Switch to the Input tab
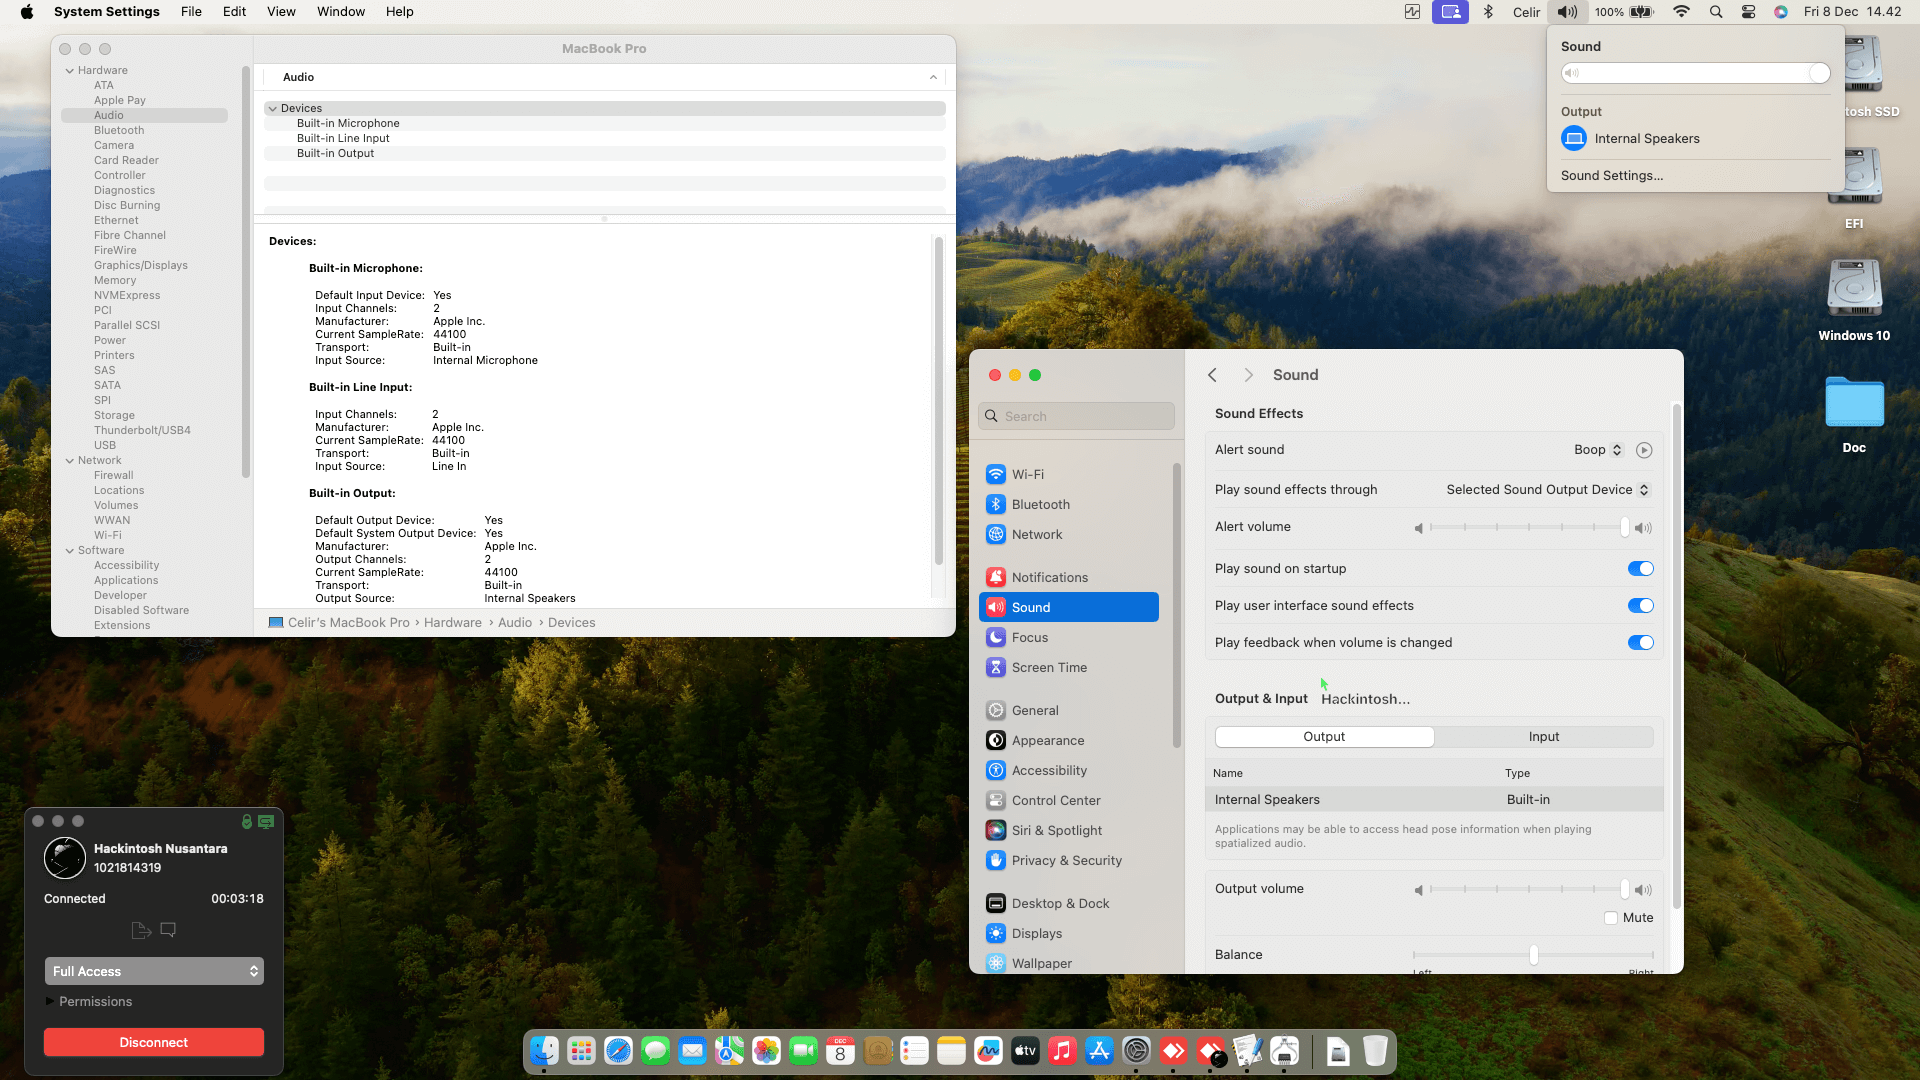Screen dimensions: 1920x1080 (1543, 737)
